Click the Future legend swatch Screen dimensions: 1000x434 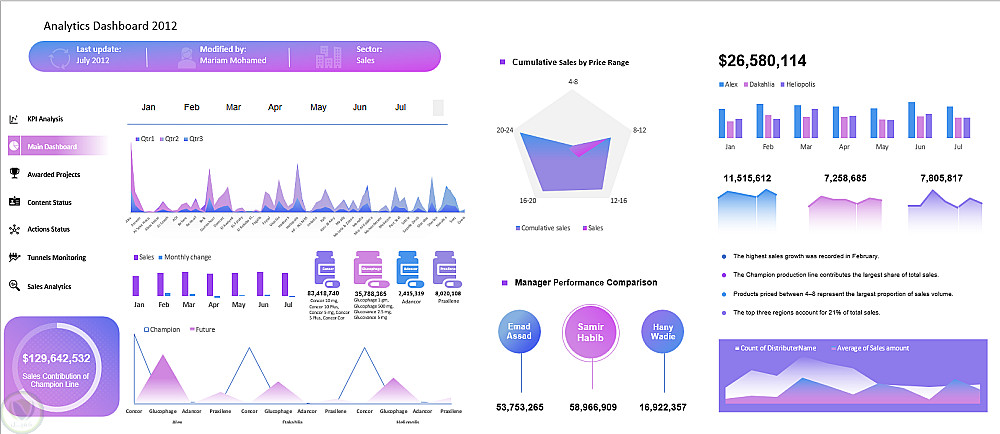click(191, 329)
